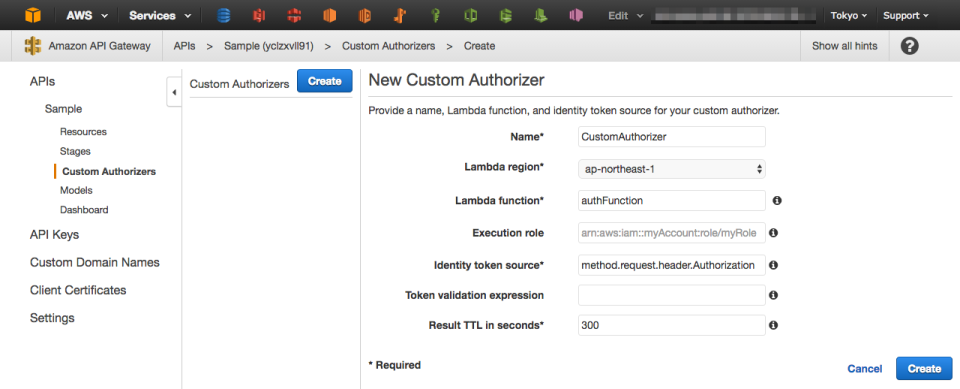Screen dimensions: 960x389
Task: Show info for Identity token source field
Action: click(x=773, y=265)
